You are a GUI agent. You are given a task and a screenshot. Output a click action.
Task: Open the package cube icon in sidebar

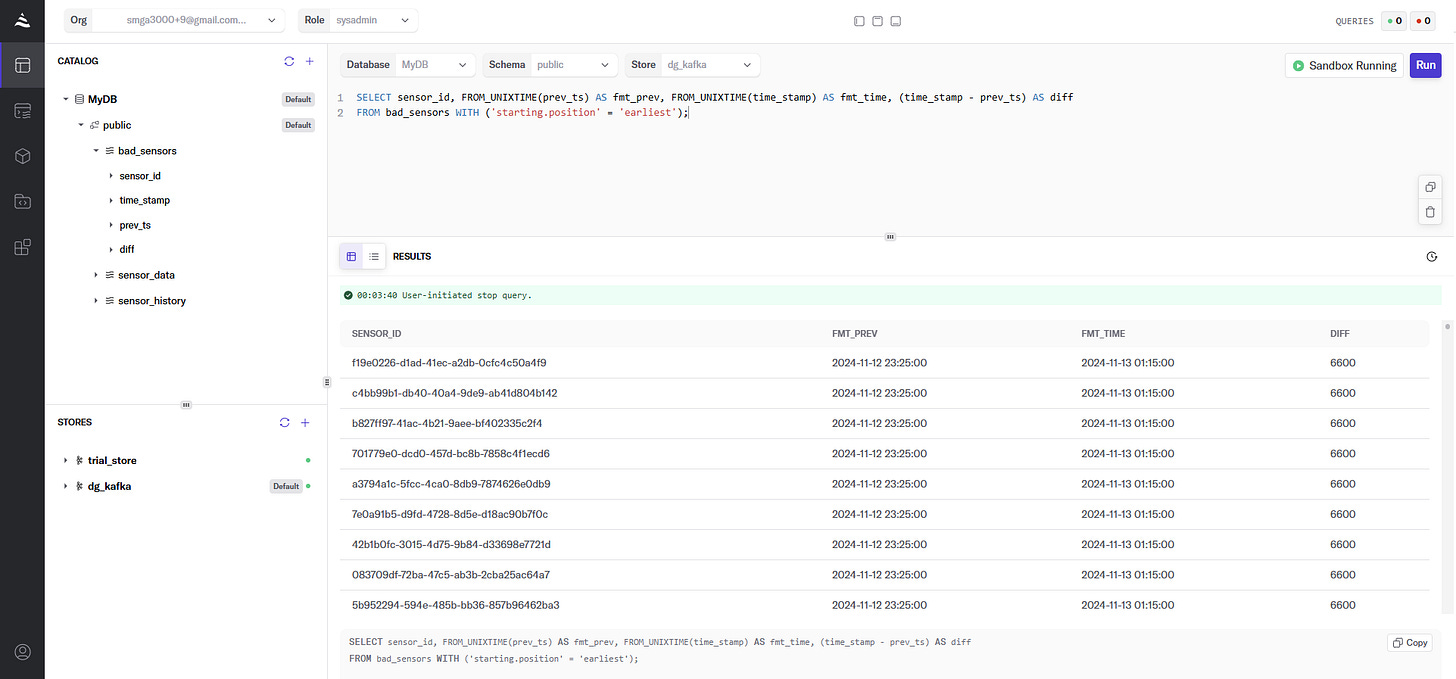click(x=23, y=157)
